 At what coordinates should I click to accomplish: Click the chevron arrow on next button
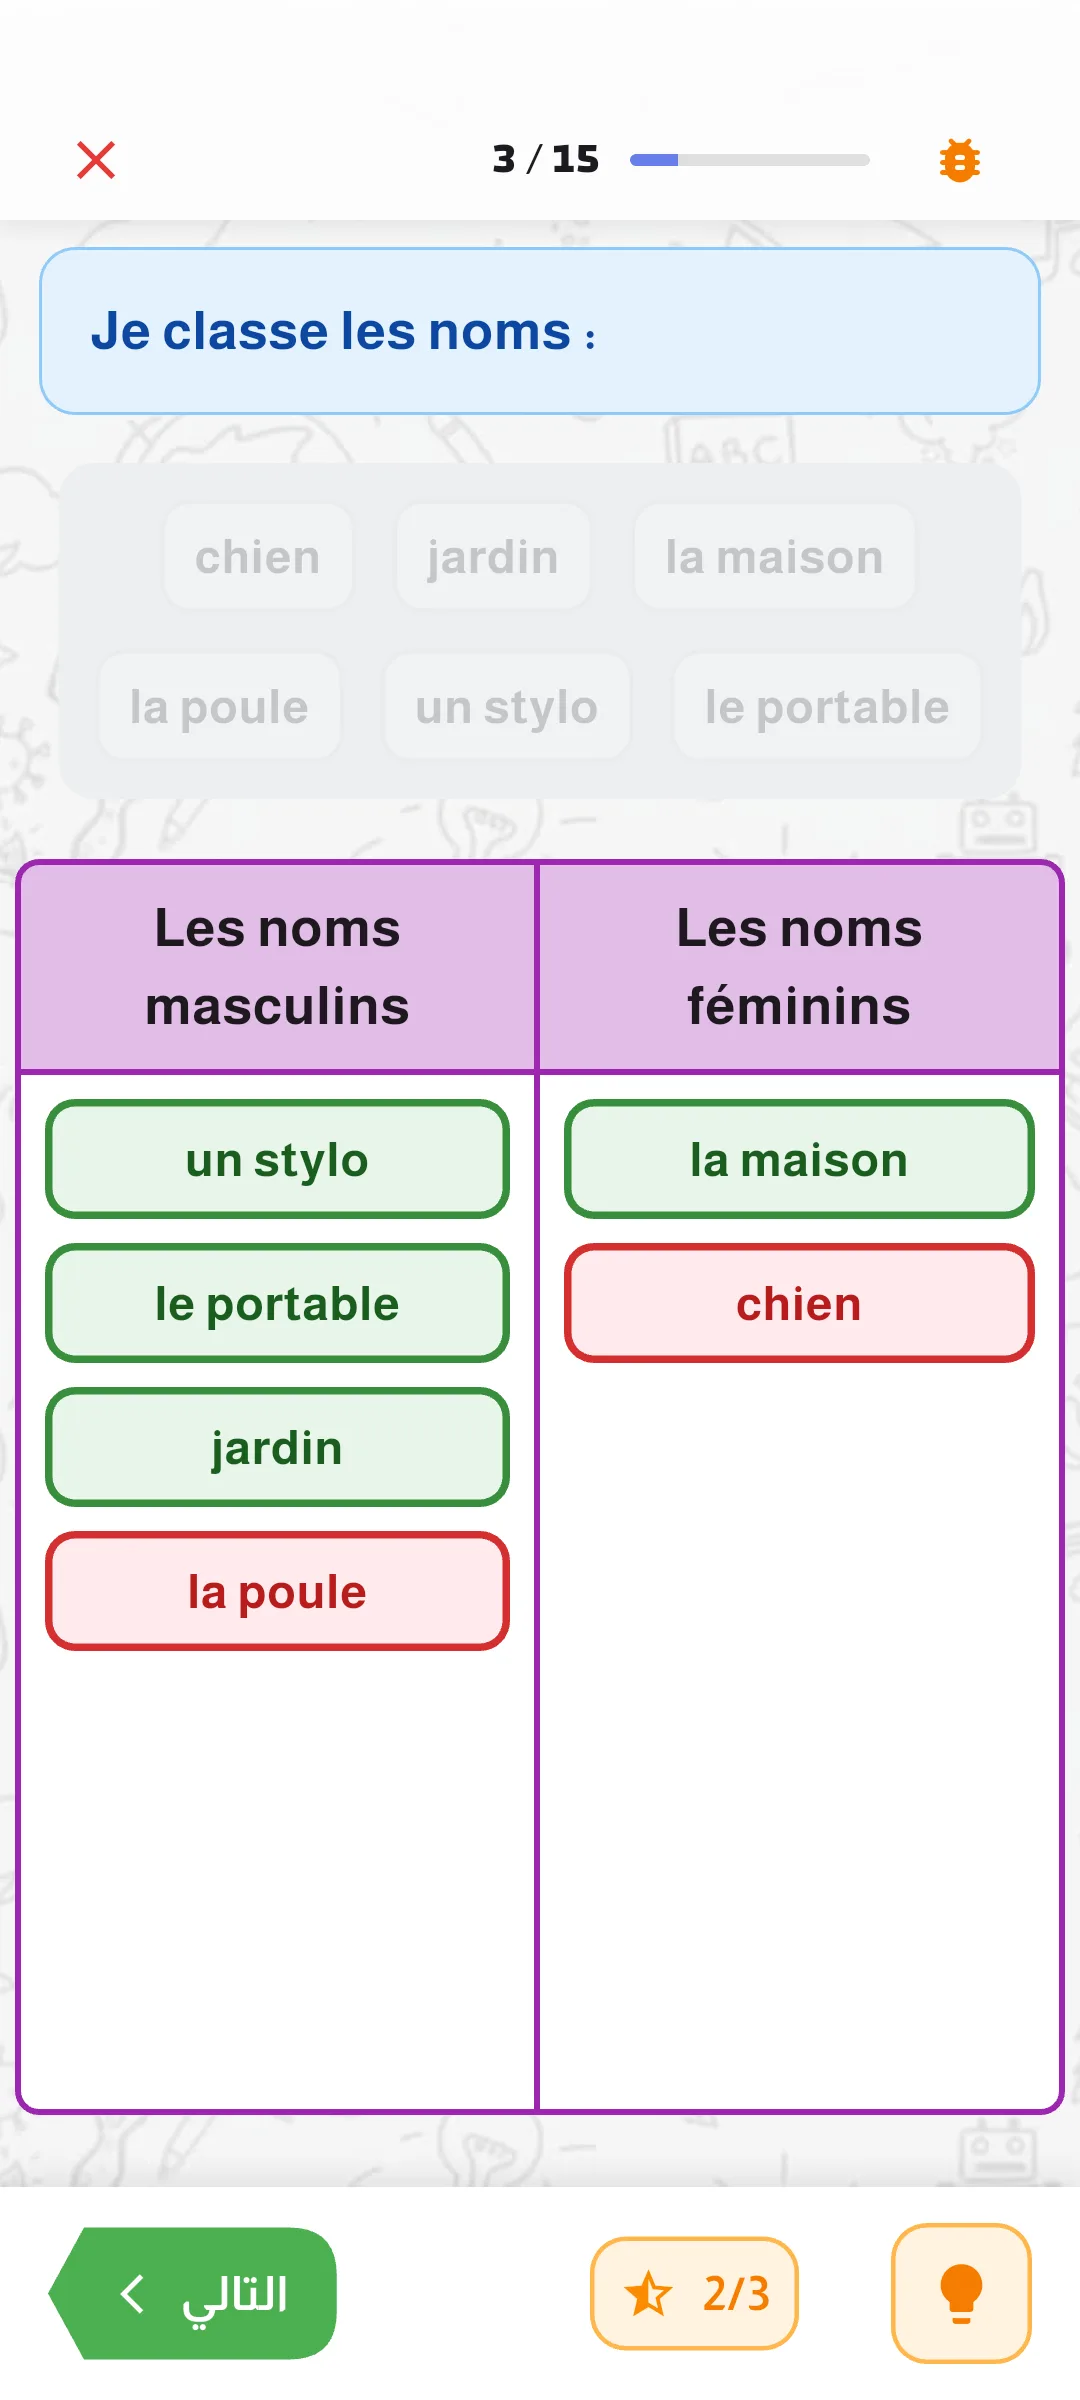click(133, 2293)
